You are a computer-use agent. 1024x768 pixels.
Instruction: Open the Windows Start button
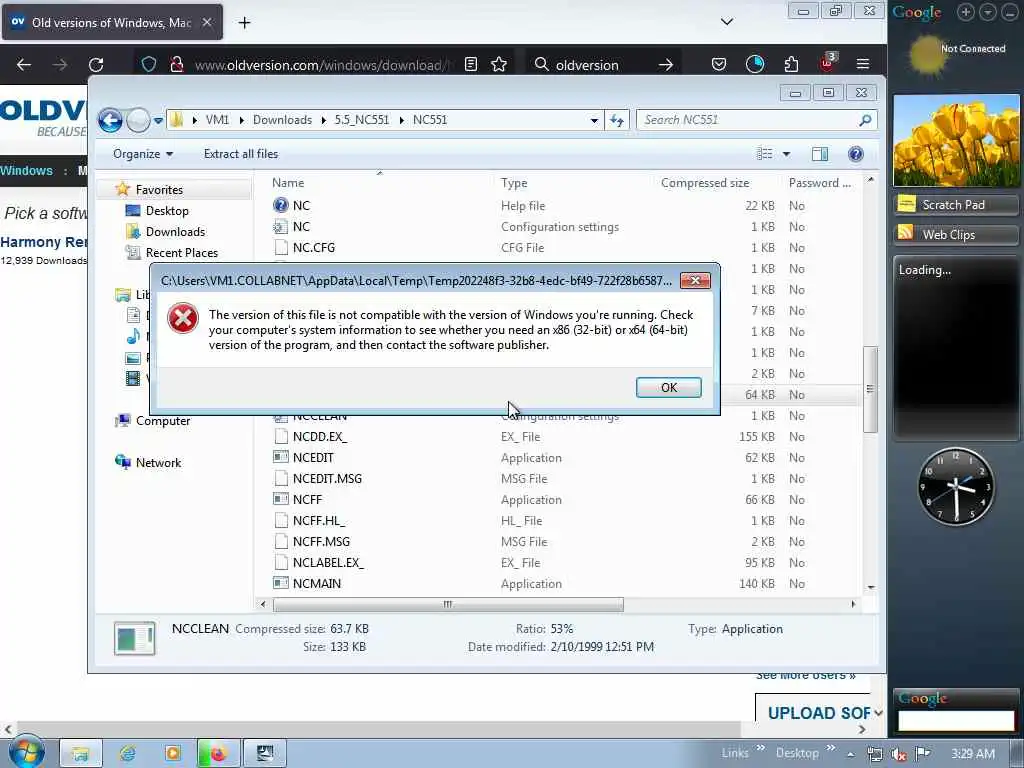[26, 752]
